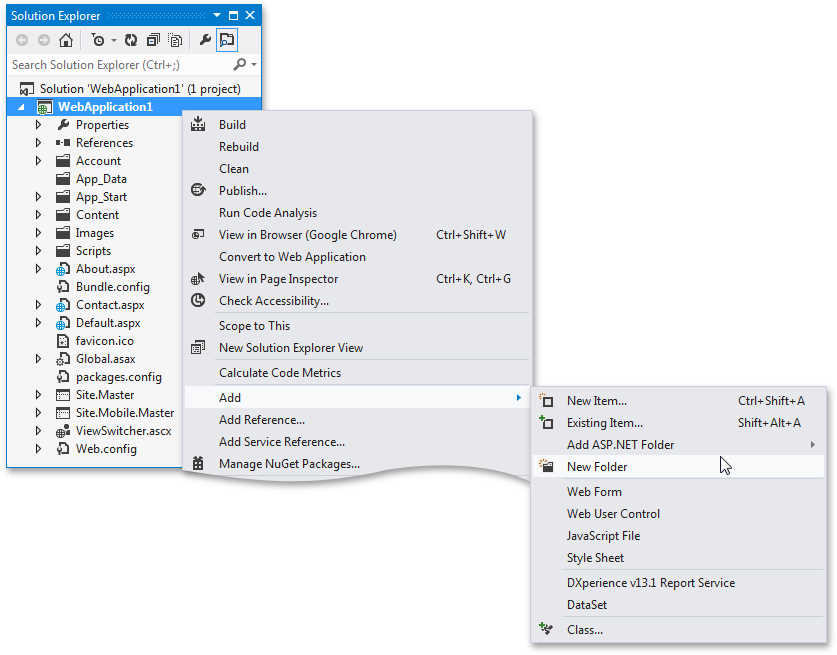Toggle the Preview Selected Items button
The height and width of the screenshot is (655, 837).
pos(227,41)
